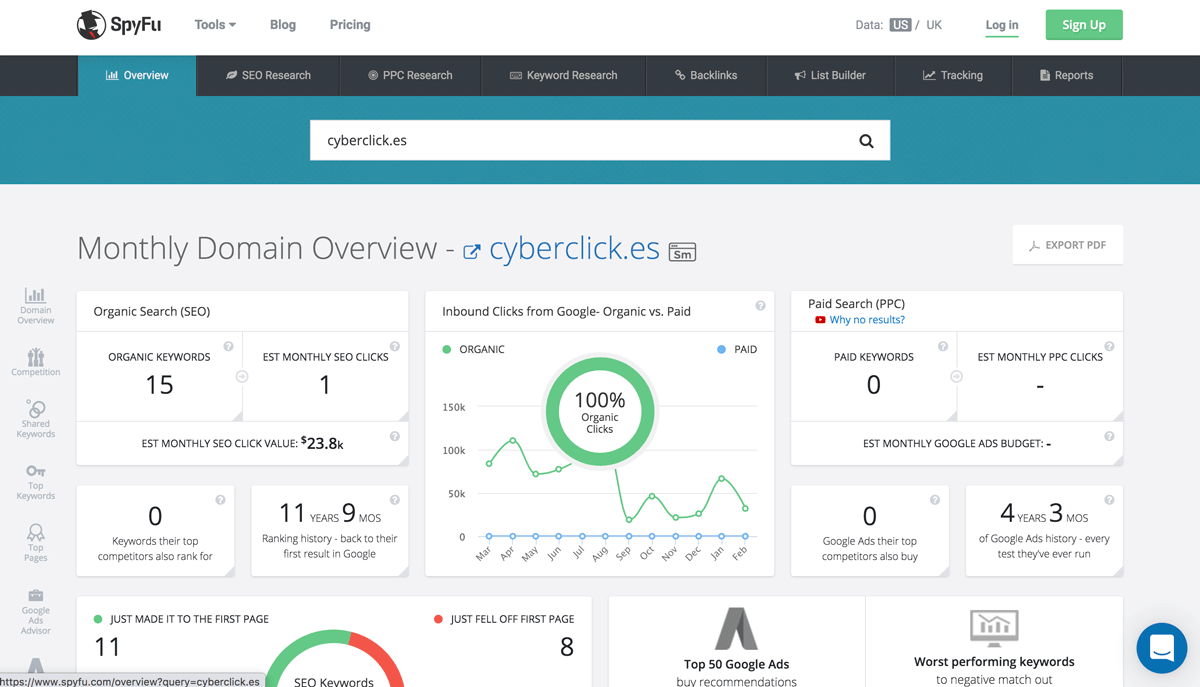Click help icon for Est Monthly PPC Clicks
The width and height of the screenshot is (1200, 687).
point(1109,346)
